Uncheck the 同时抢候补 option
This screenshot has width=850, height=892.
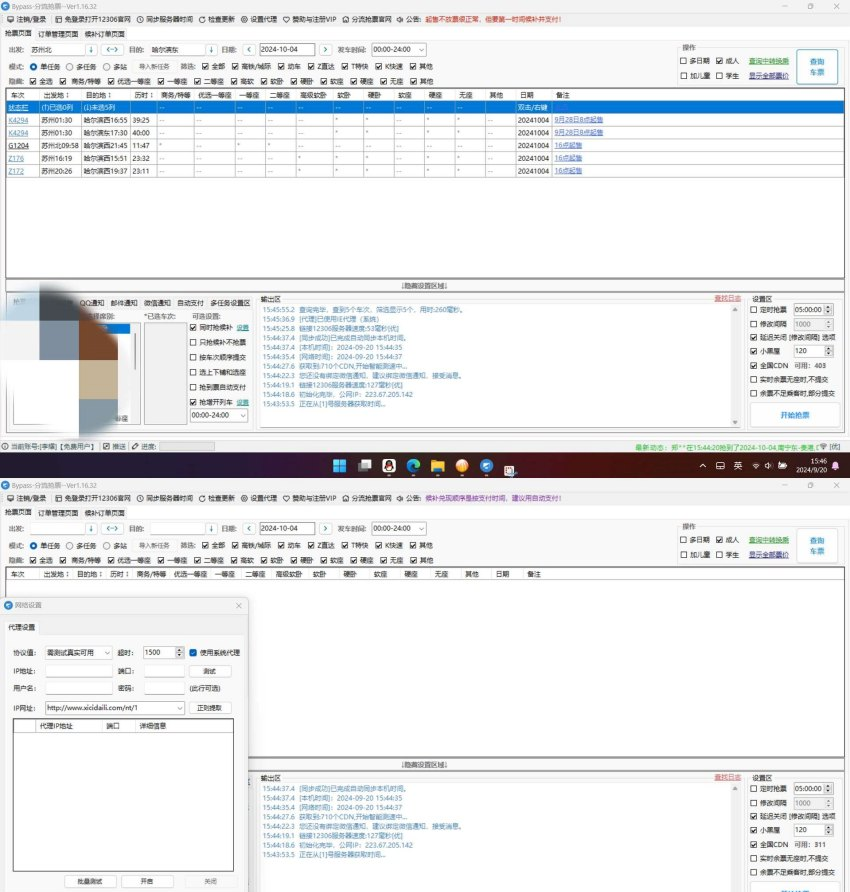tap(194, 327)
